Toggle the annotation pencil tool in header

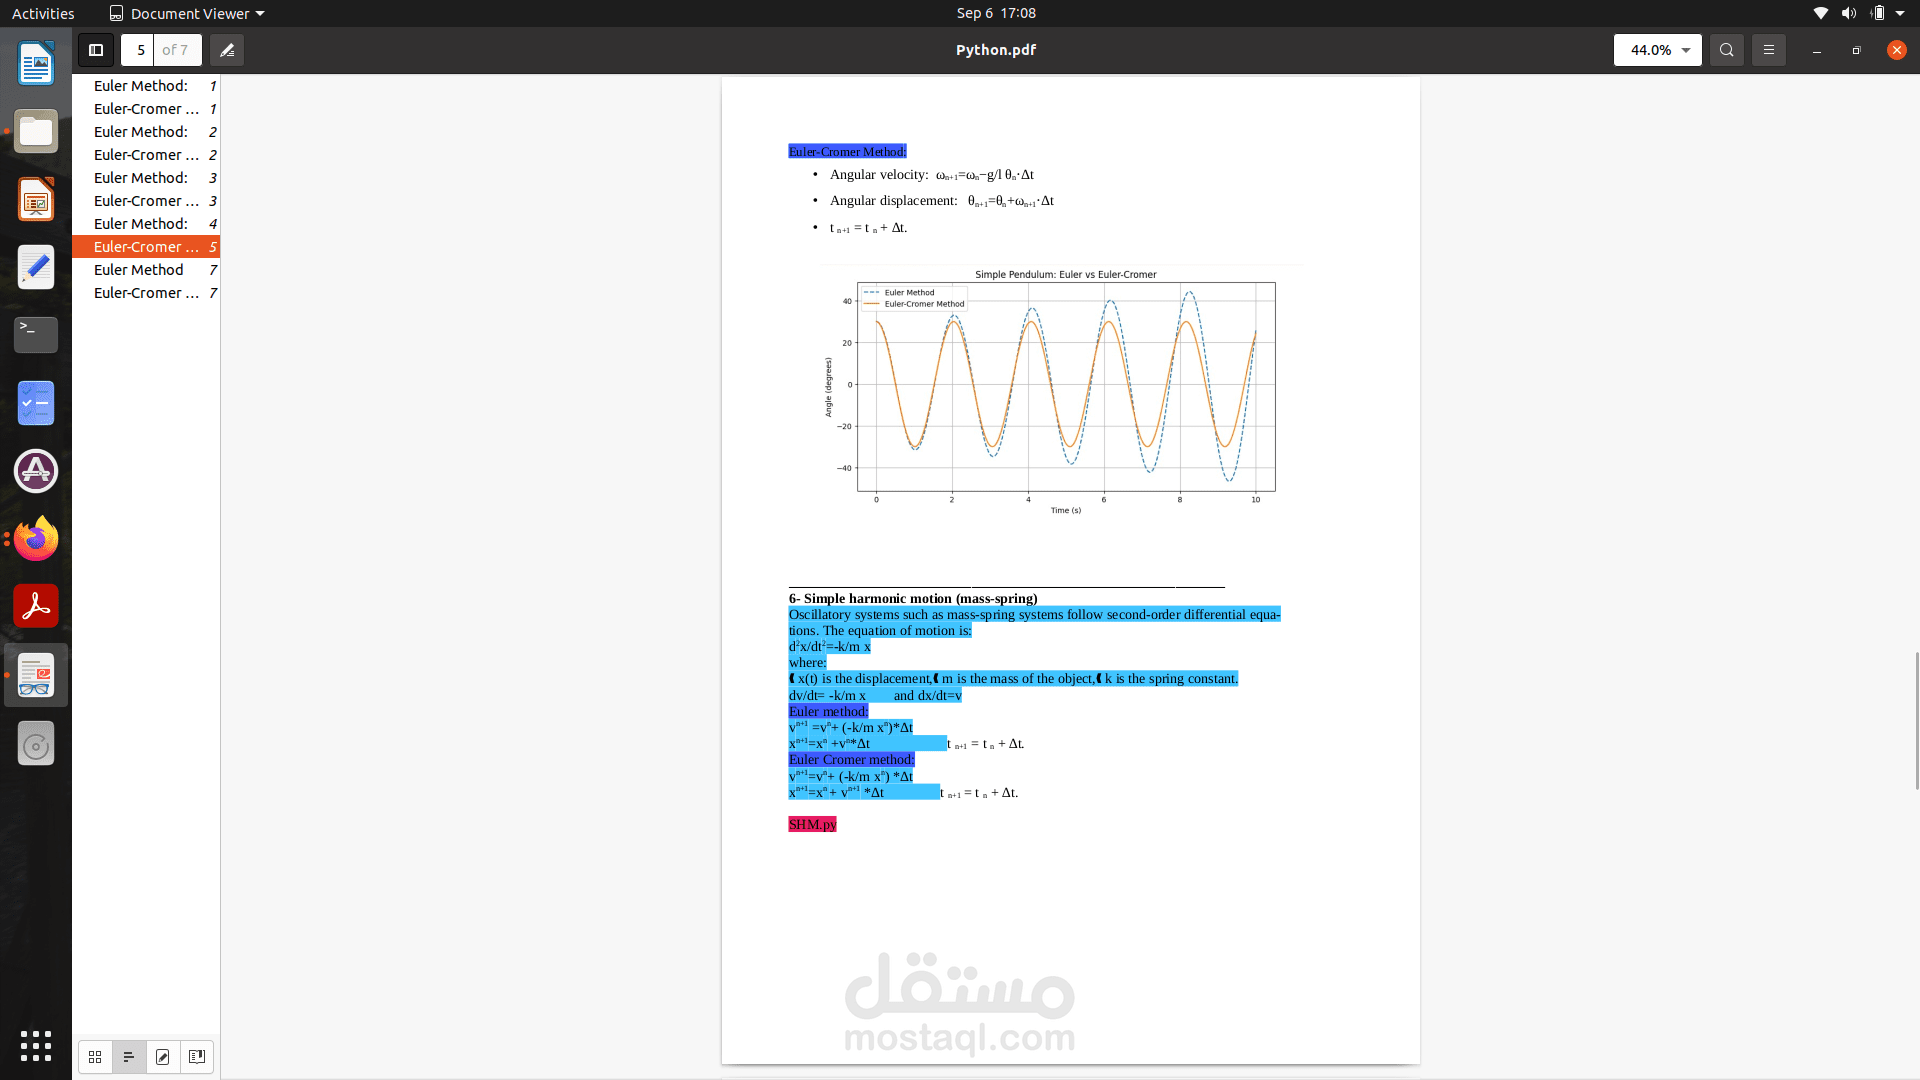coord(227,50)
